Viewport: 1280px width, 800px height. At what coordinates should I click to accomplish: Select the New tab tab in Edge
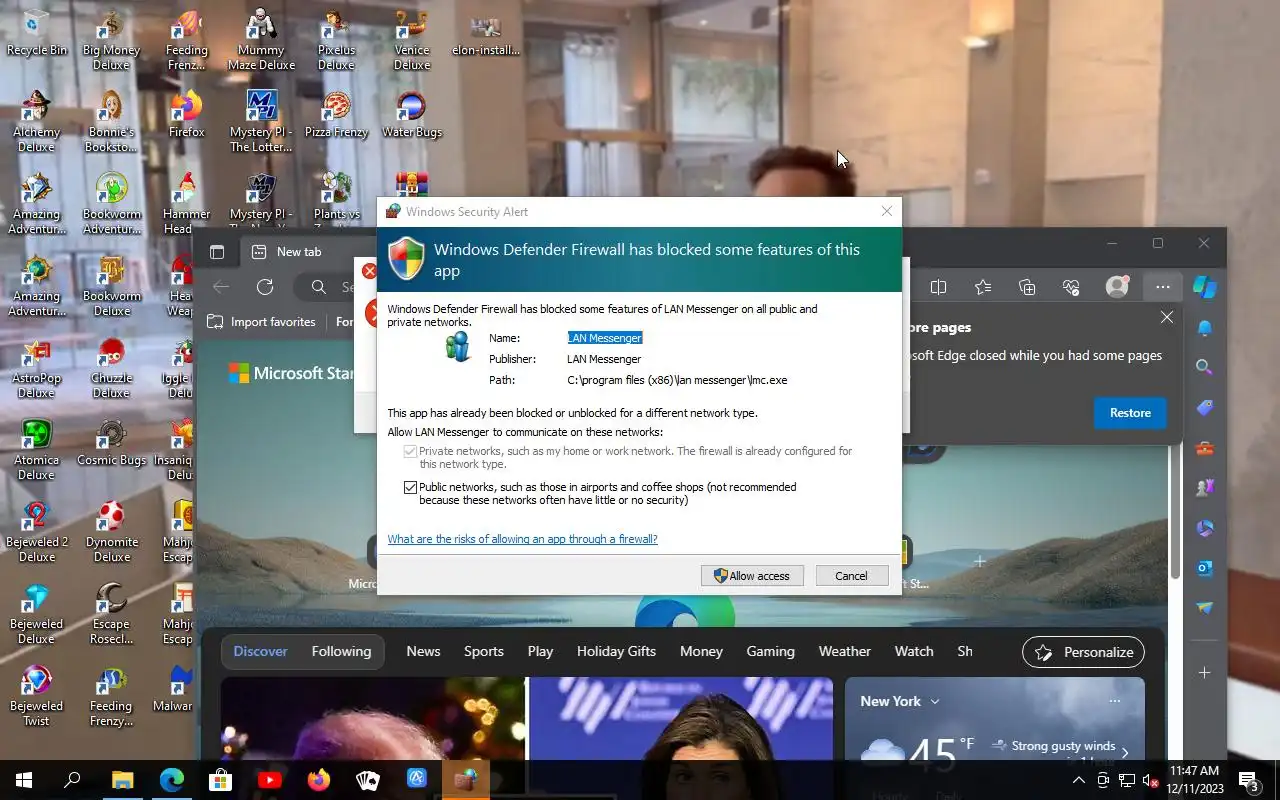[298, 252]
